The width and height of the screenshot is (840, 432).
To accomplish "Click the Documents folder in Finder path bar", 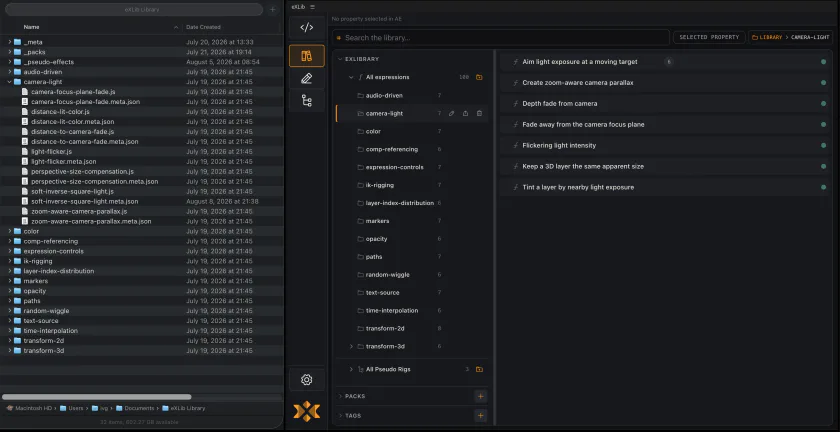I will (136, 408).
